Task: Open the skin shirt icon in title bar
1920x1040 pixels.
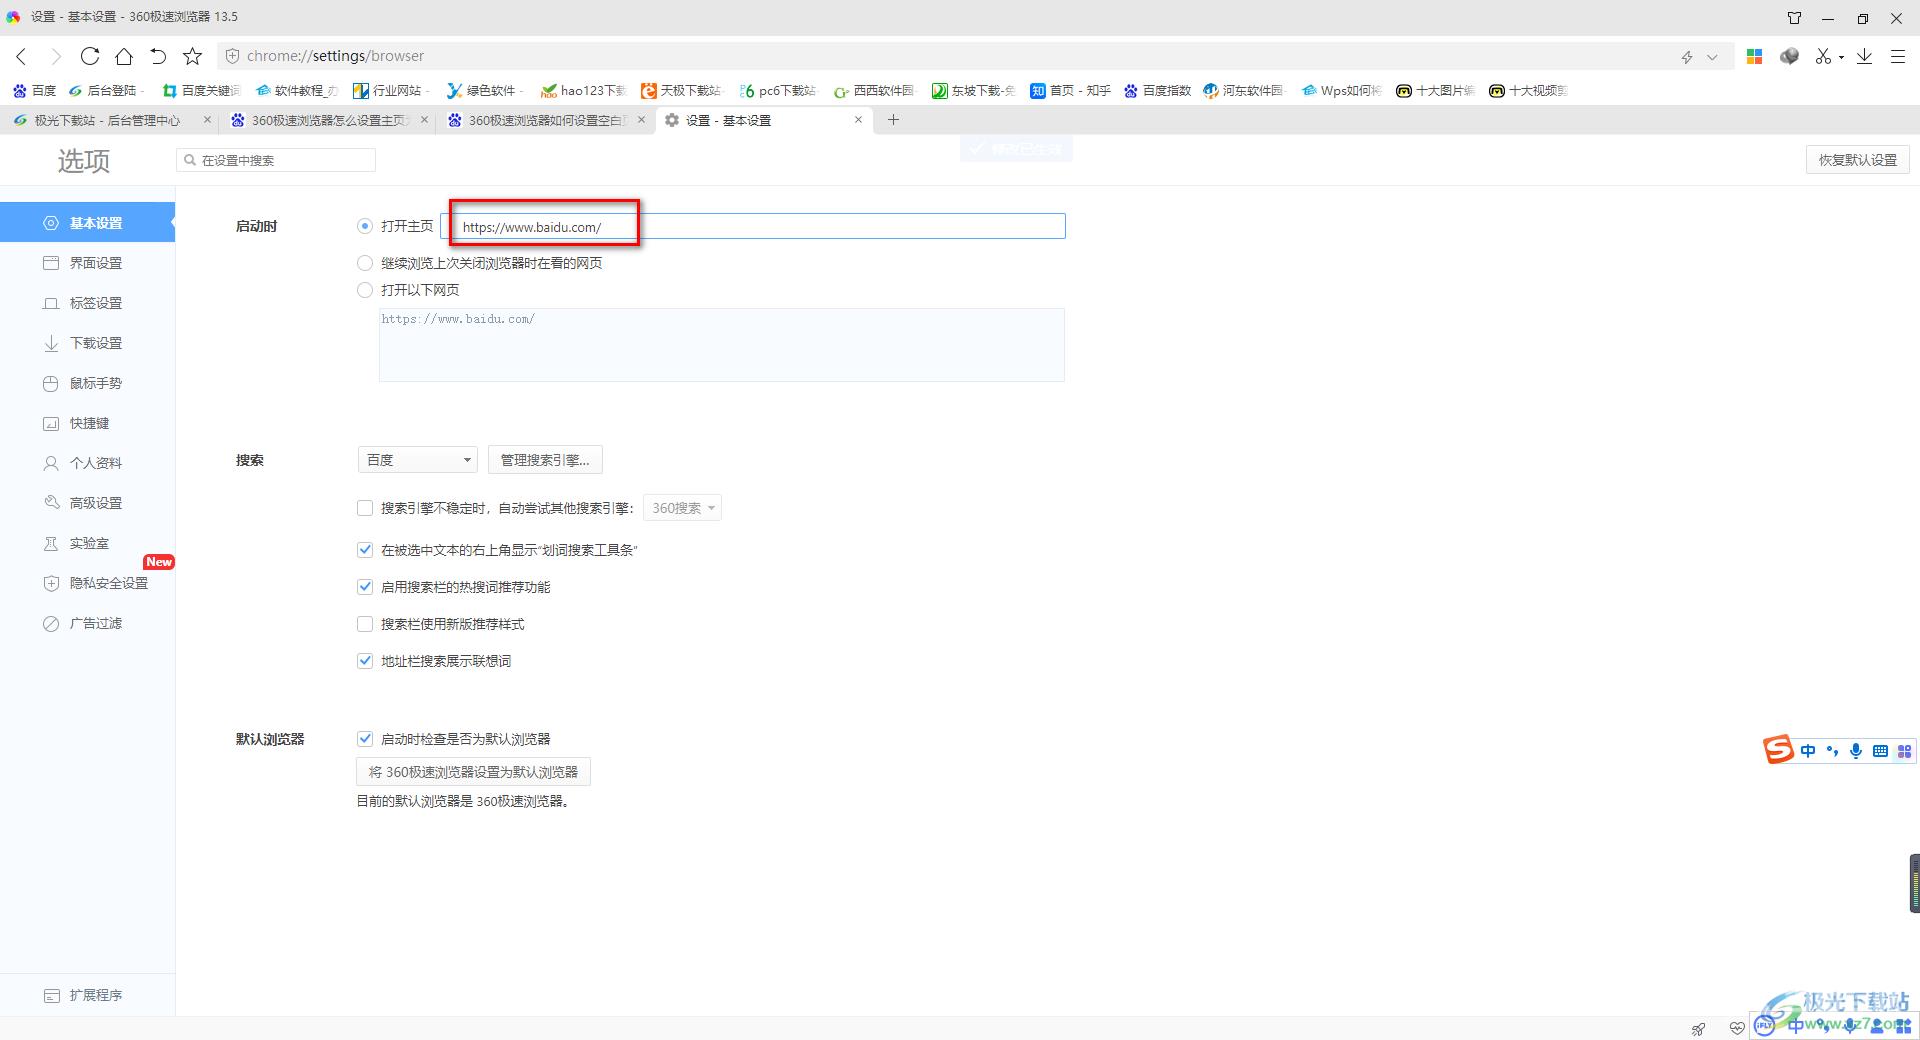Action: (1794, 17)
